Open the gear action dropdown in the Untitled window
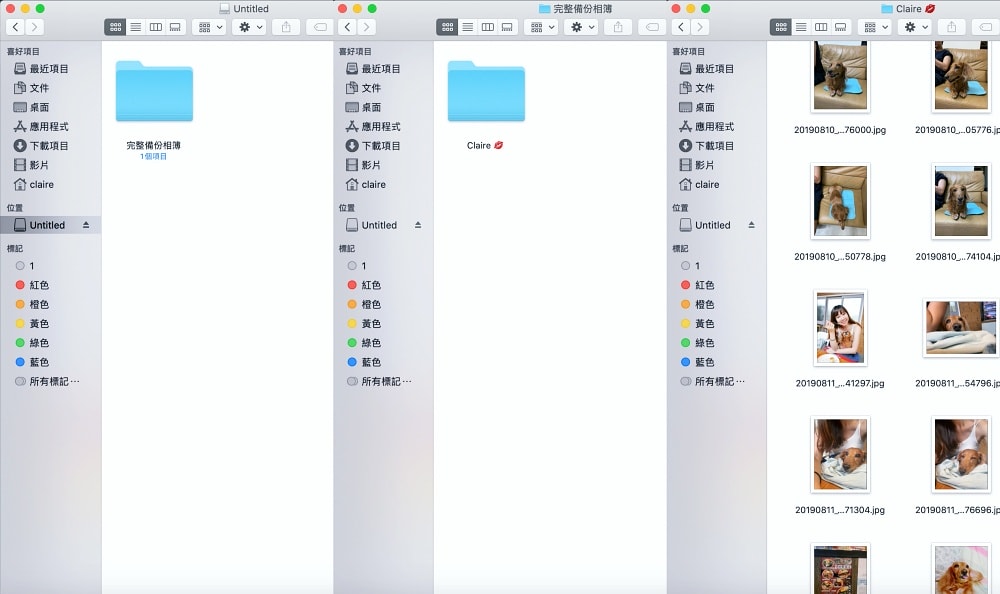The width and height of the screenshot is (1000, 594). (x=248, y=27)
